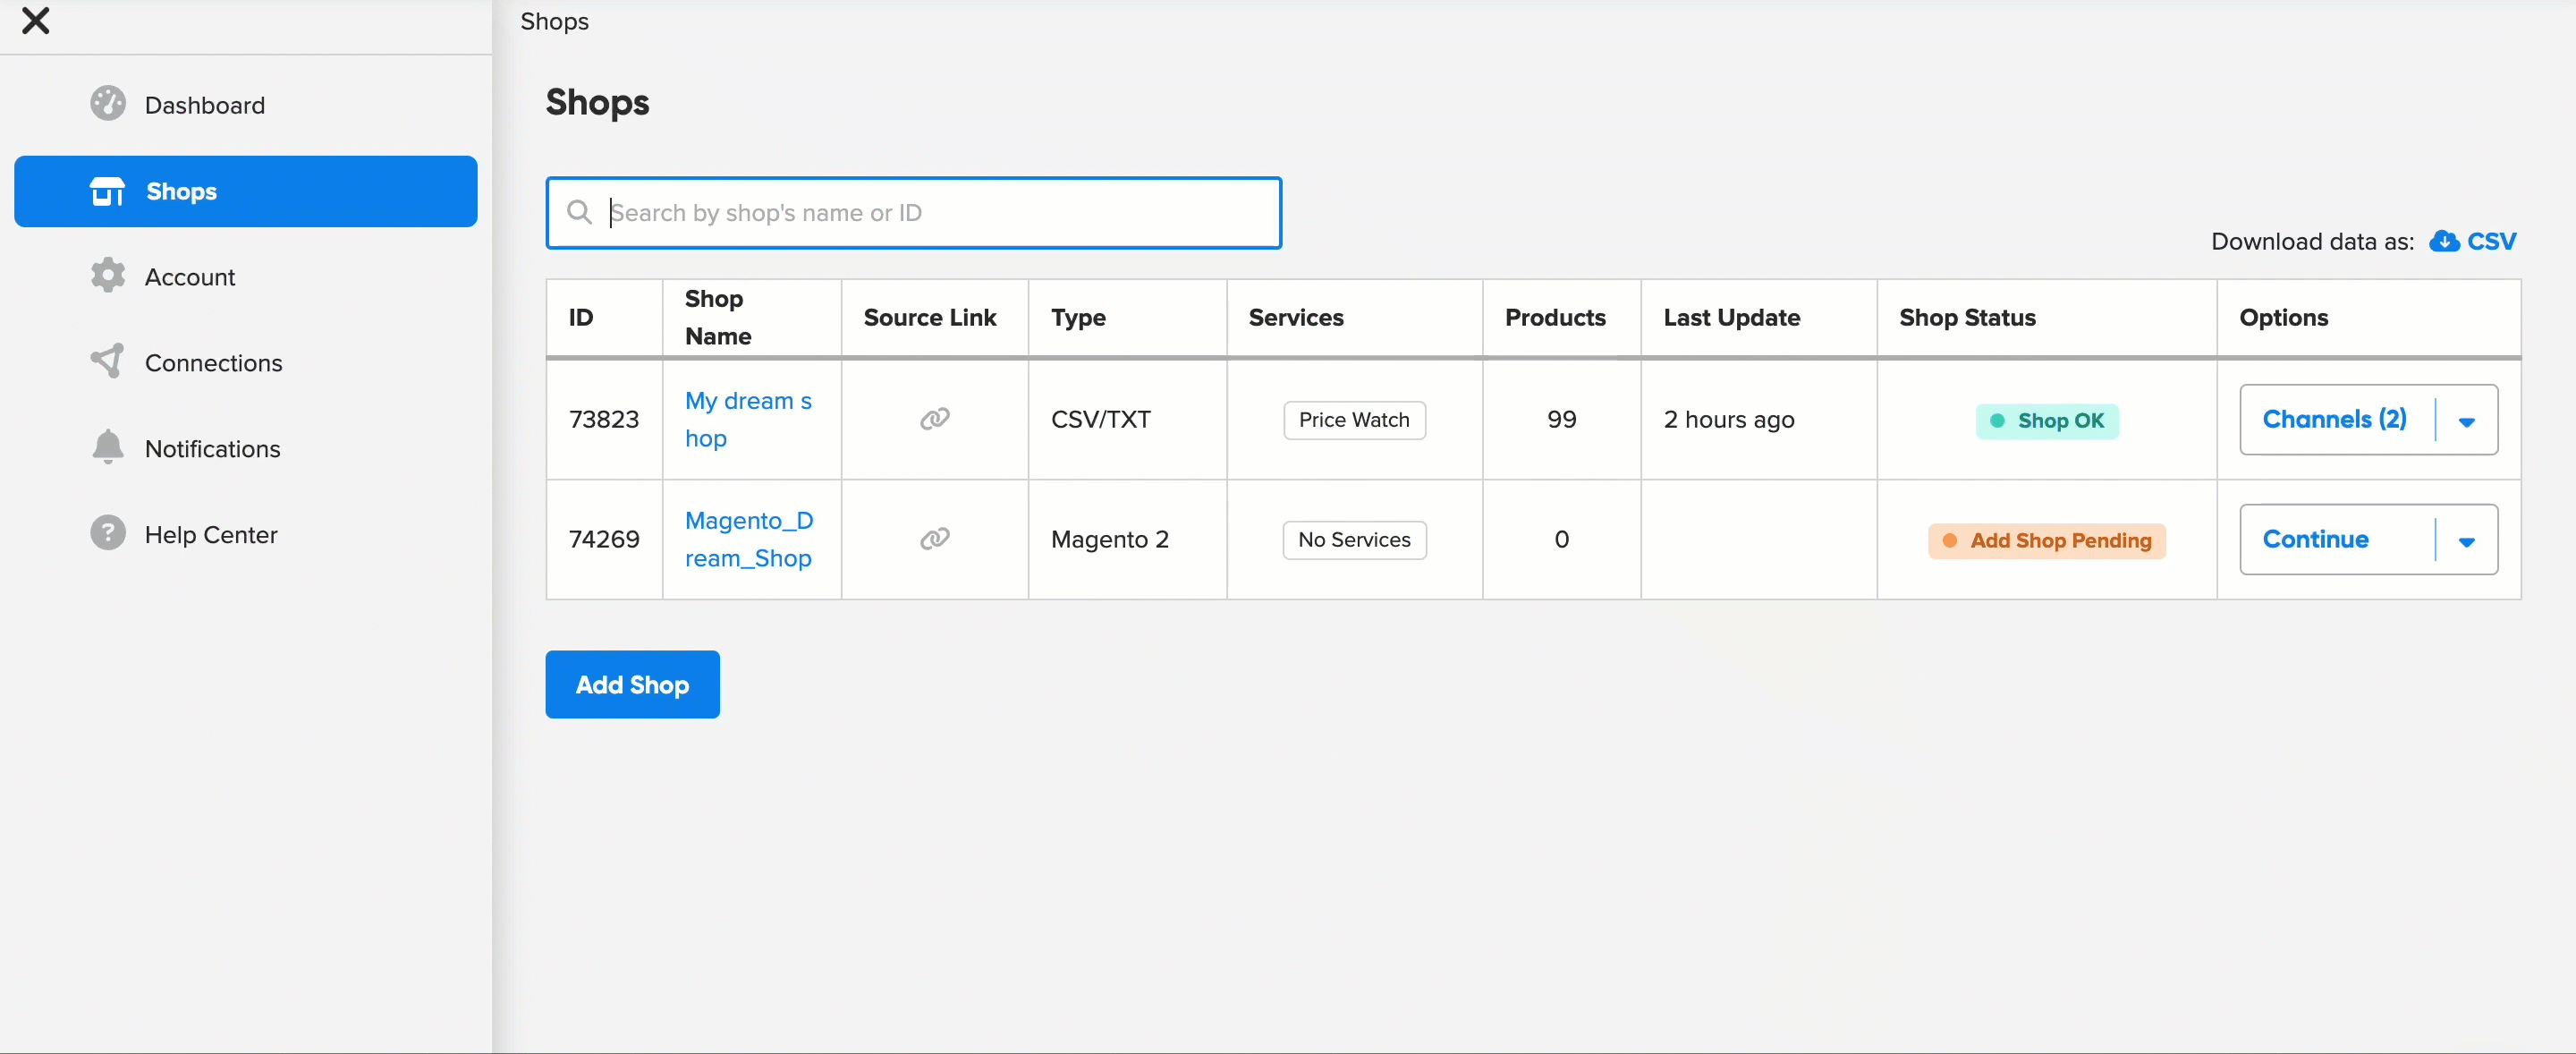This screenshot has height=1054, width=2576.
Task: Click the CSV cloud download icon
Action: [2444, 241]
